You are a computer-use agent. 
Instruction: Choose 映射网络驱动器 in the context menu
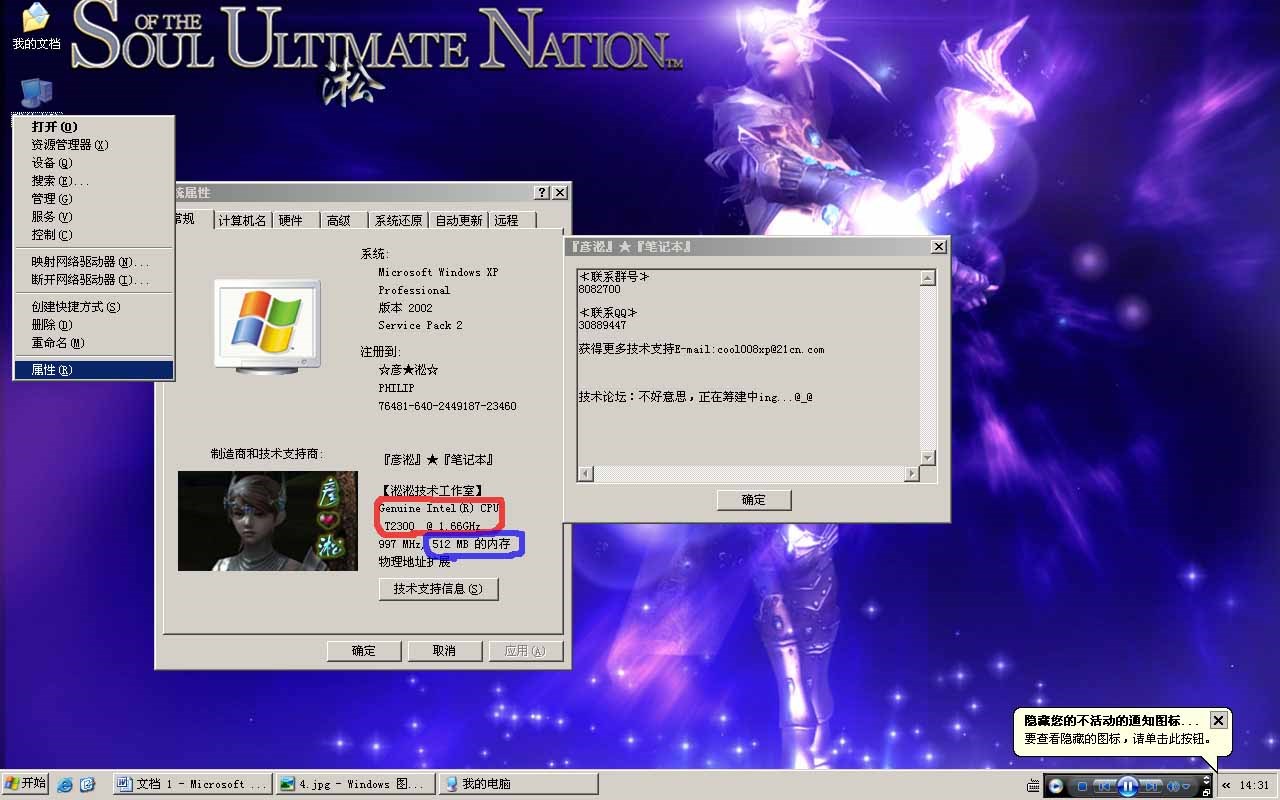coord(93,262)
